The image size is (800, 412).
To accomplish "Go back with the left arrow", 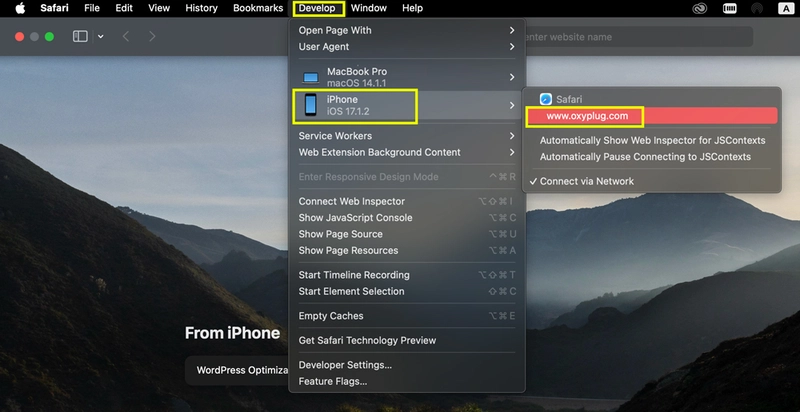I will click(126, 36).
